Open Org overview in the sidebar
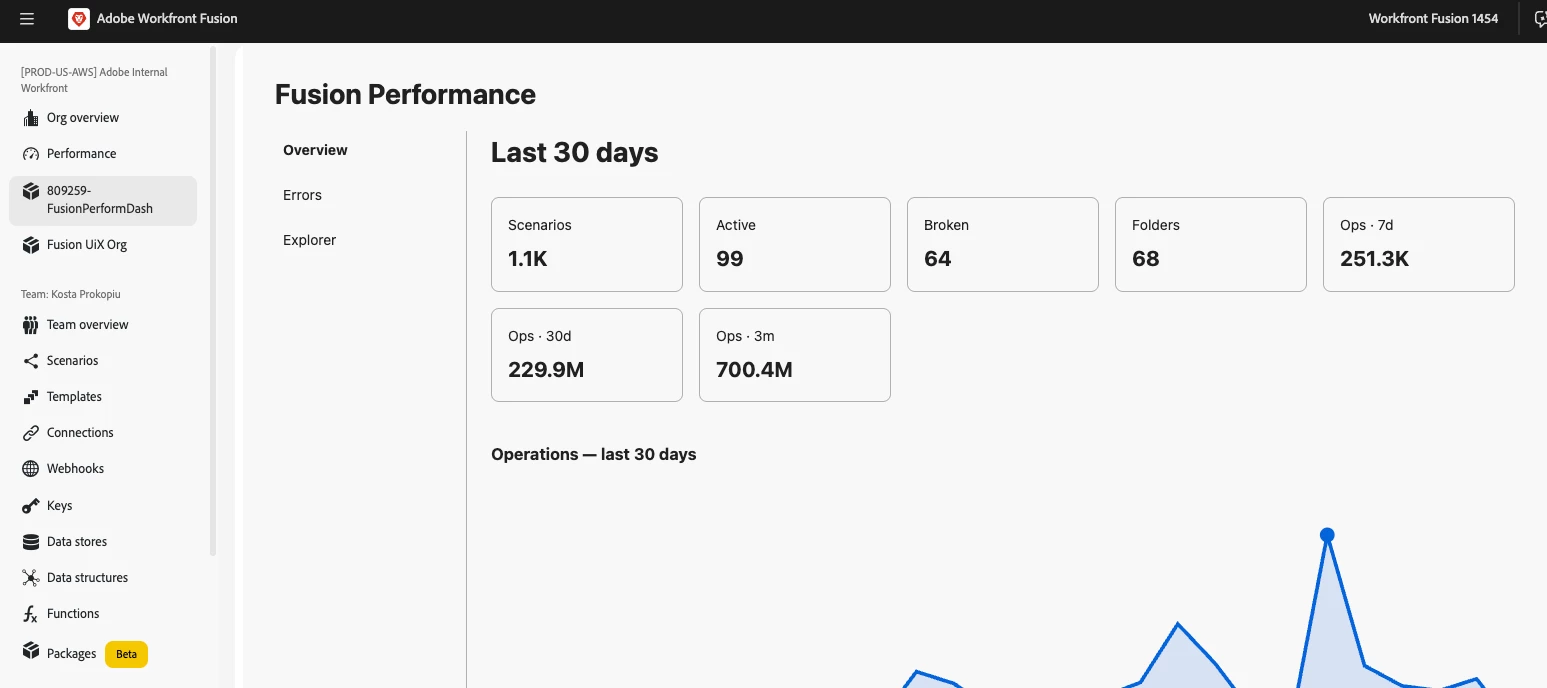This screenshot has width=1547, height=688. coord(82,118)
